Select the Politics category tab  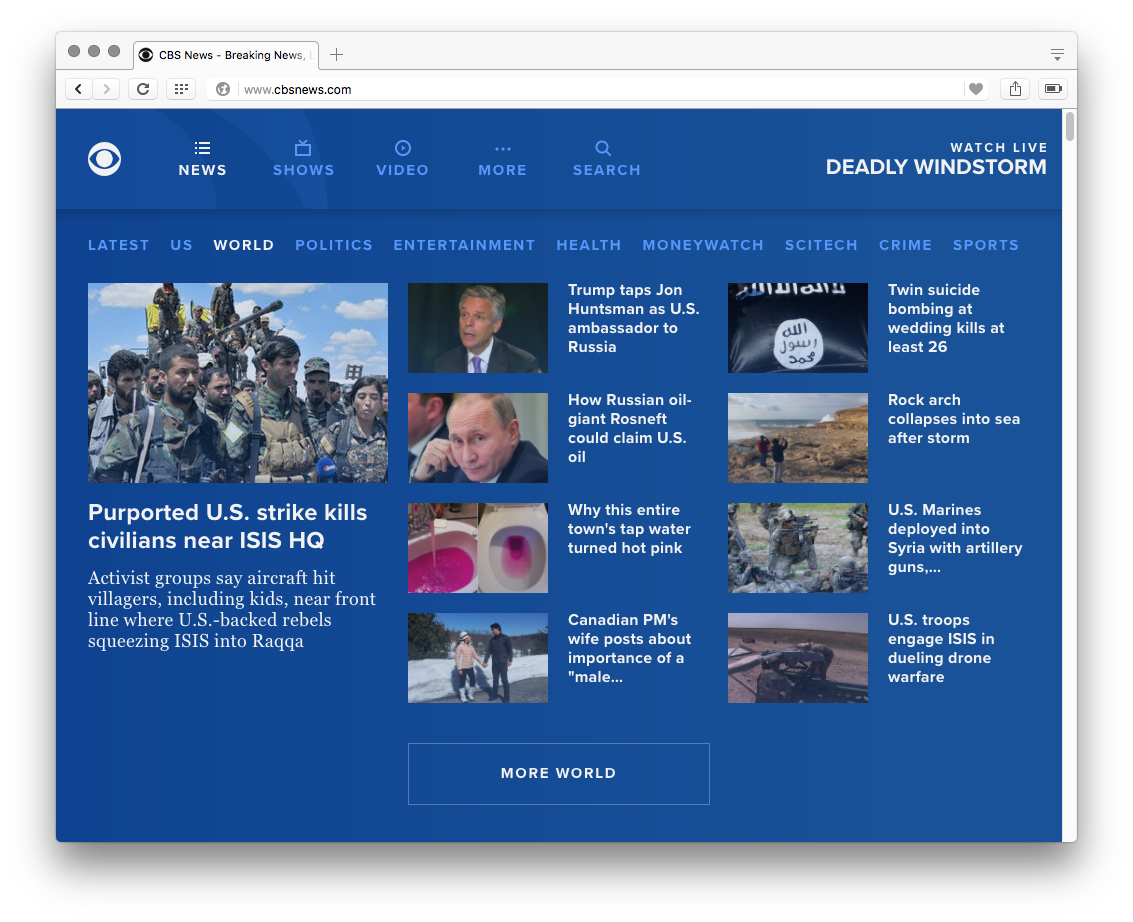click(333, 245)
